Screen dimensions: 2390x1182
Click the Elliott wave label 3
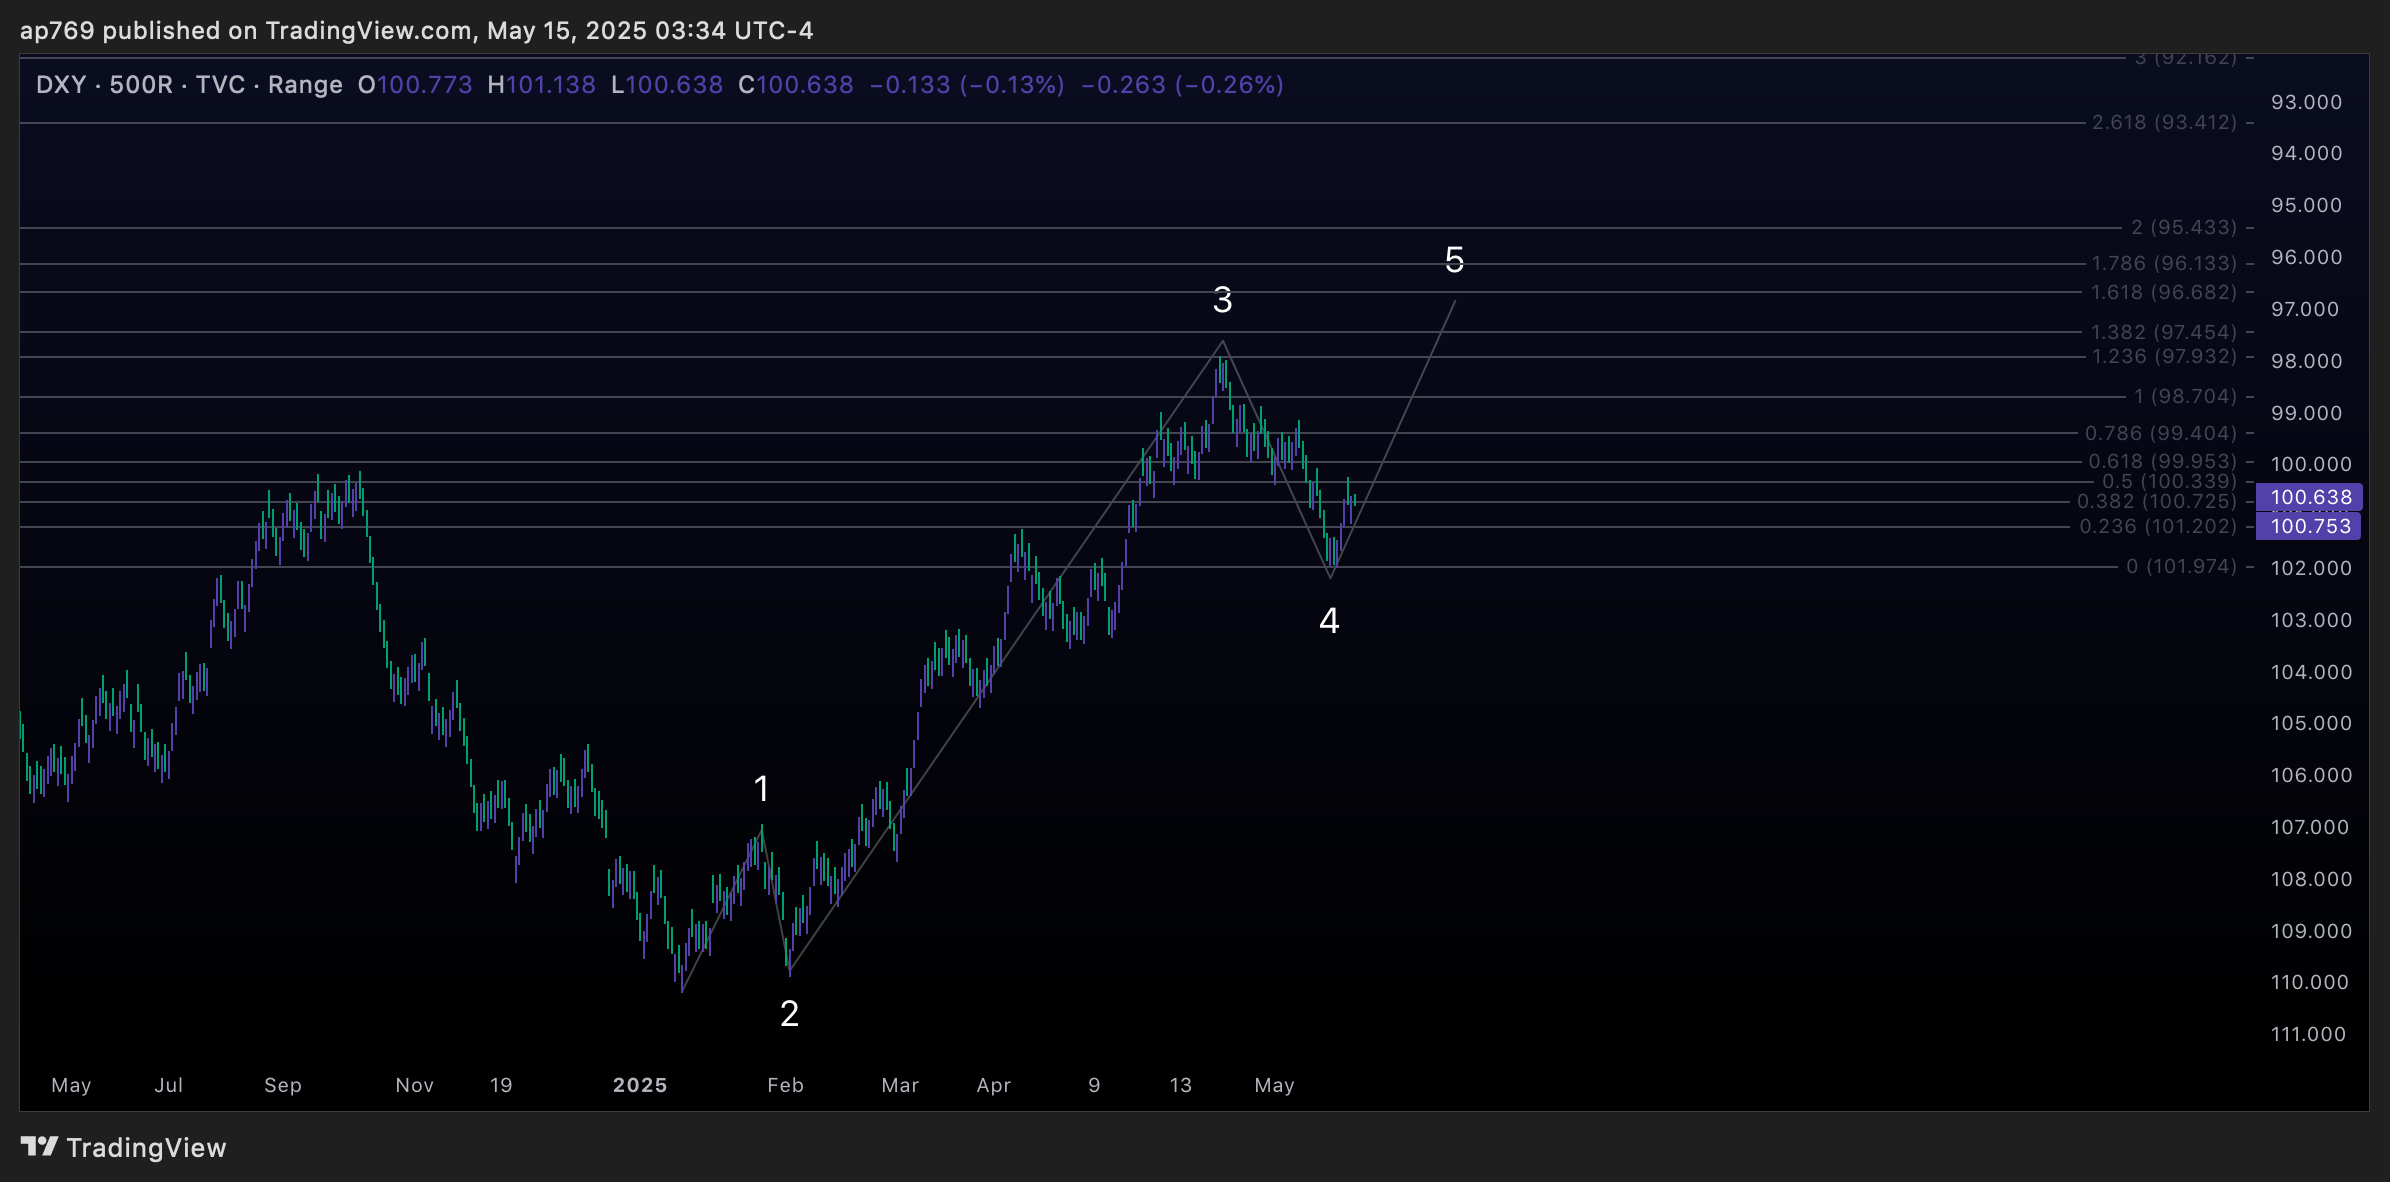pyautogui.click(x=1222, y=300)
